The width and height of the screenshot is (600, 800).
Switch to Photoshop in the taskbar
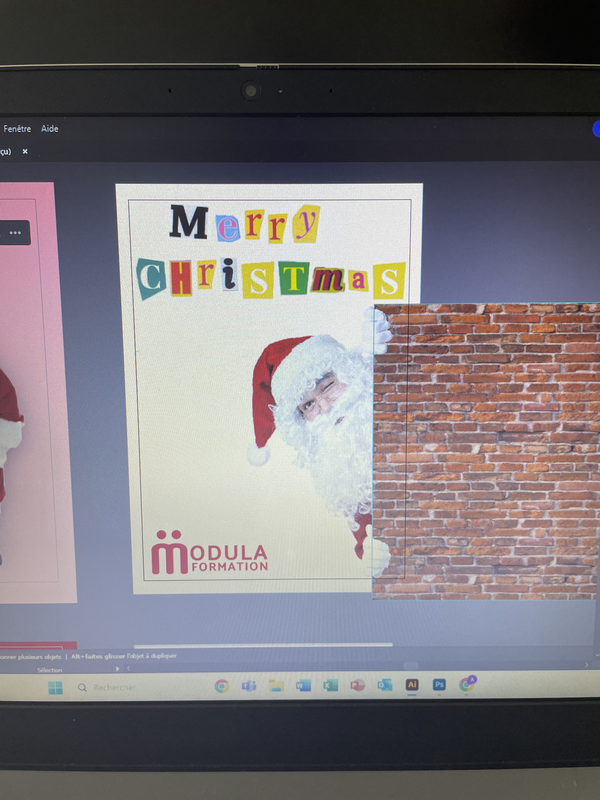(438, 685)
